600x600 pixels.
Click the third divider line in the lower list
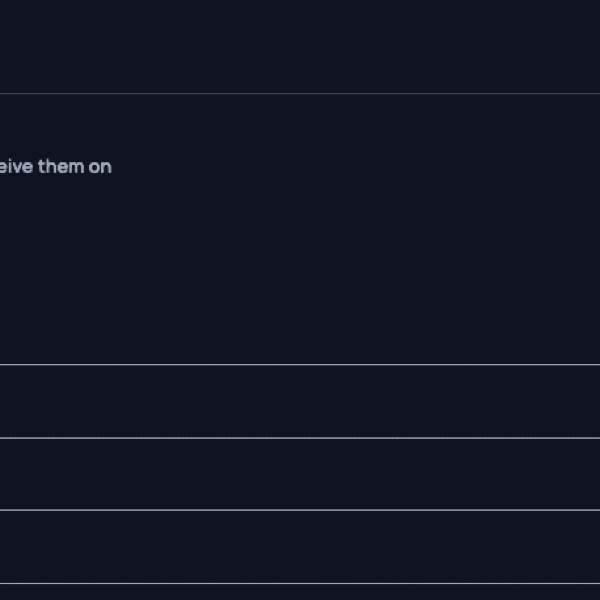300,510
